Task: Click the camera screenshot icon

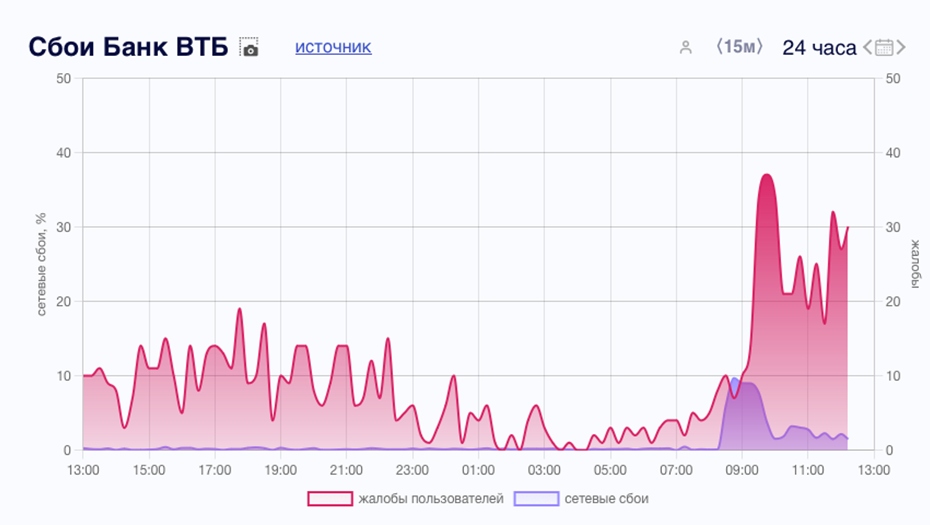Action: 249,47
